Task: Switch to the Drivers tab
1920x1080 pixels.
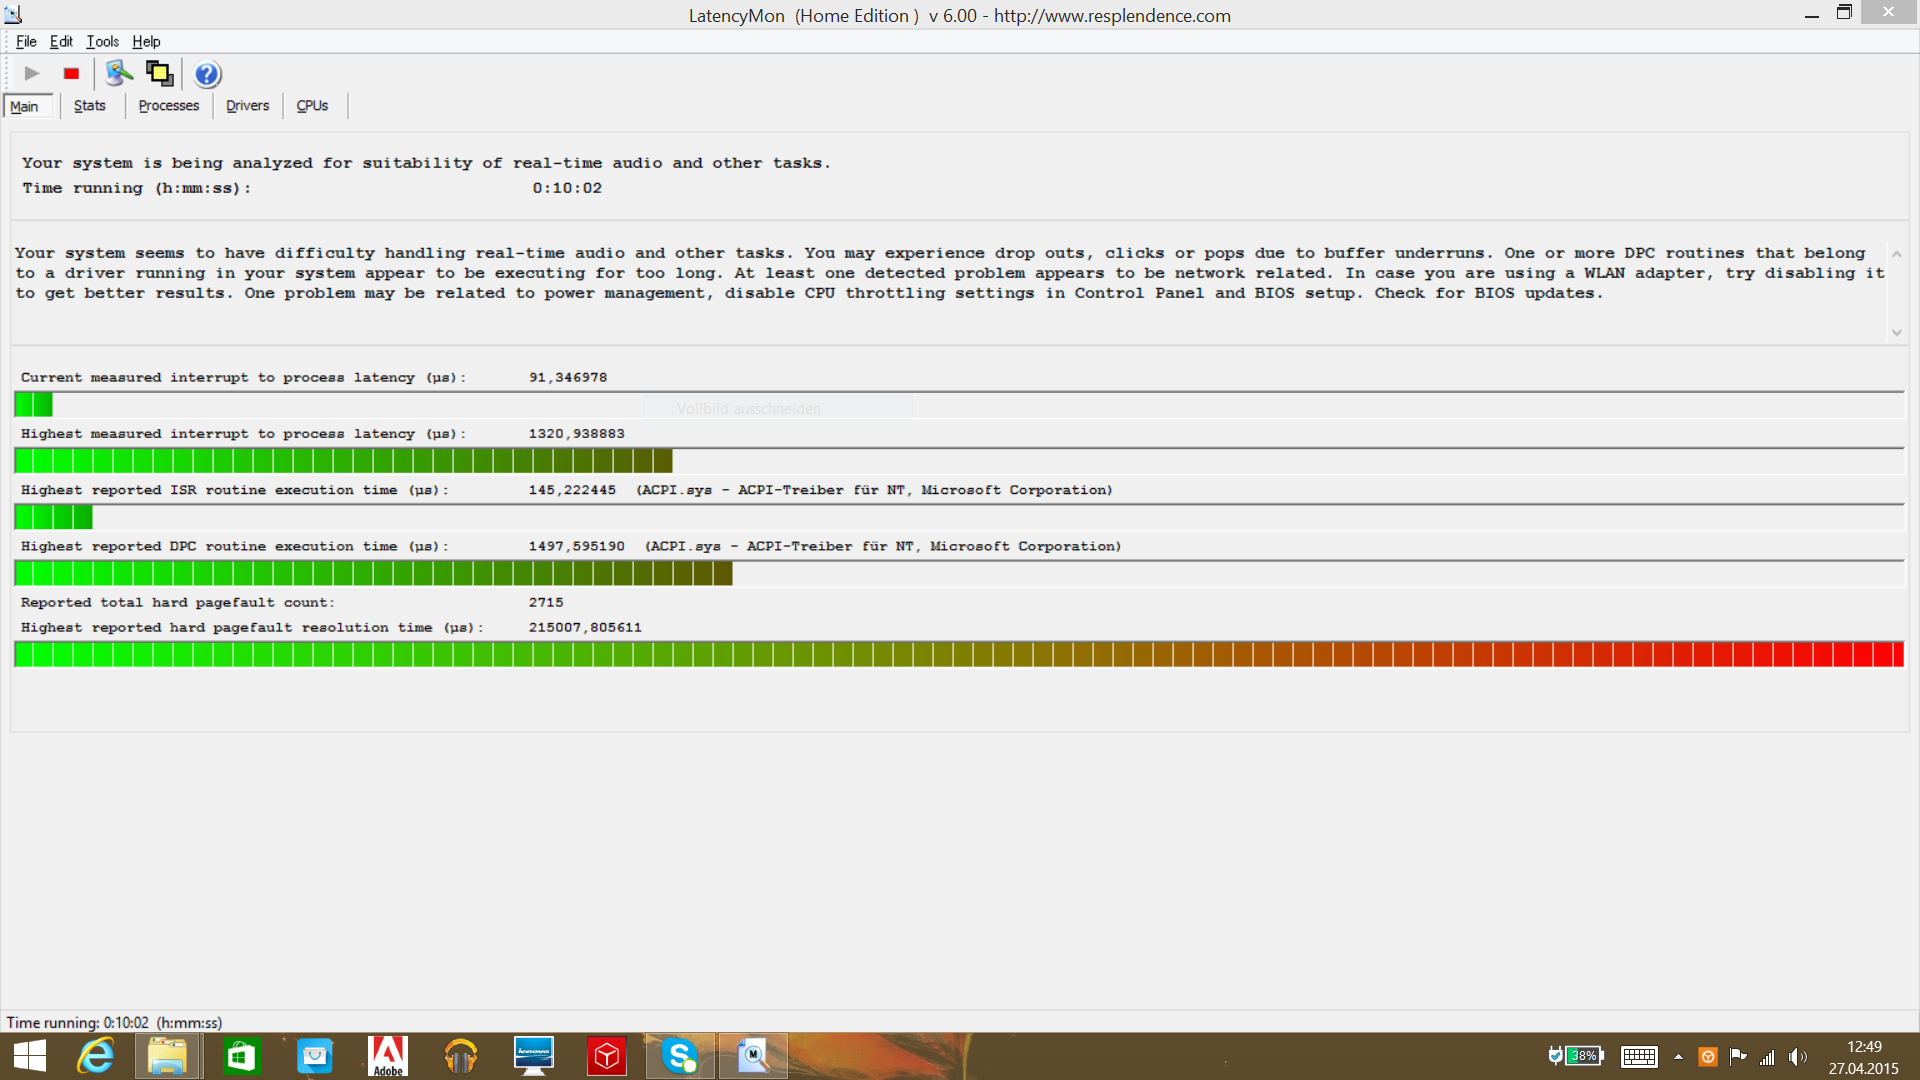Action: [x=247, y=106]
